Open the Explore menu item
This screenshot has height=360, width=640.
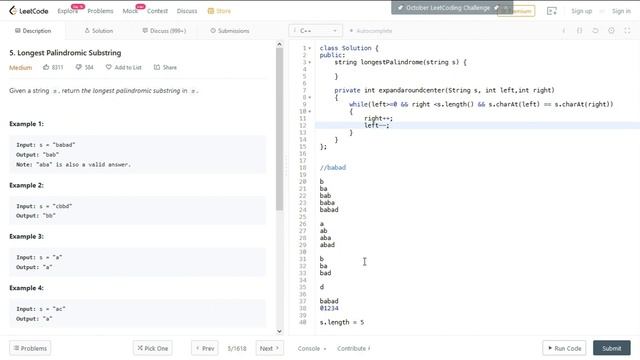click(x=67, y=11)
